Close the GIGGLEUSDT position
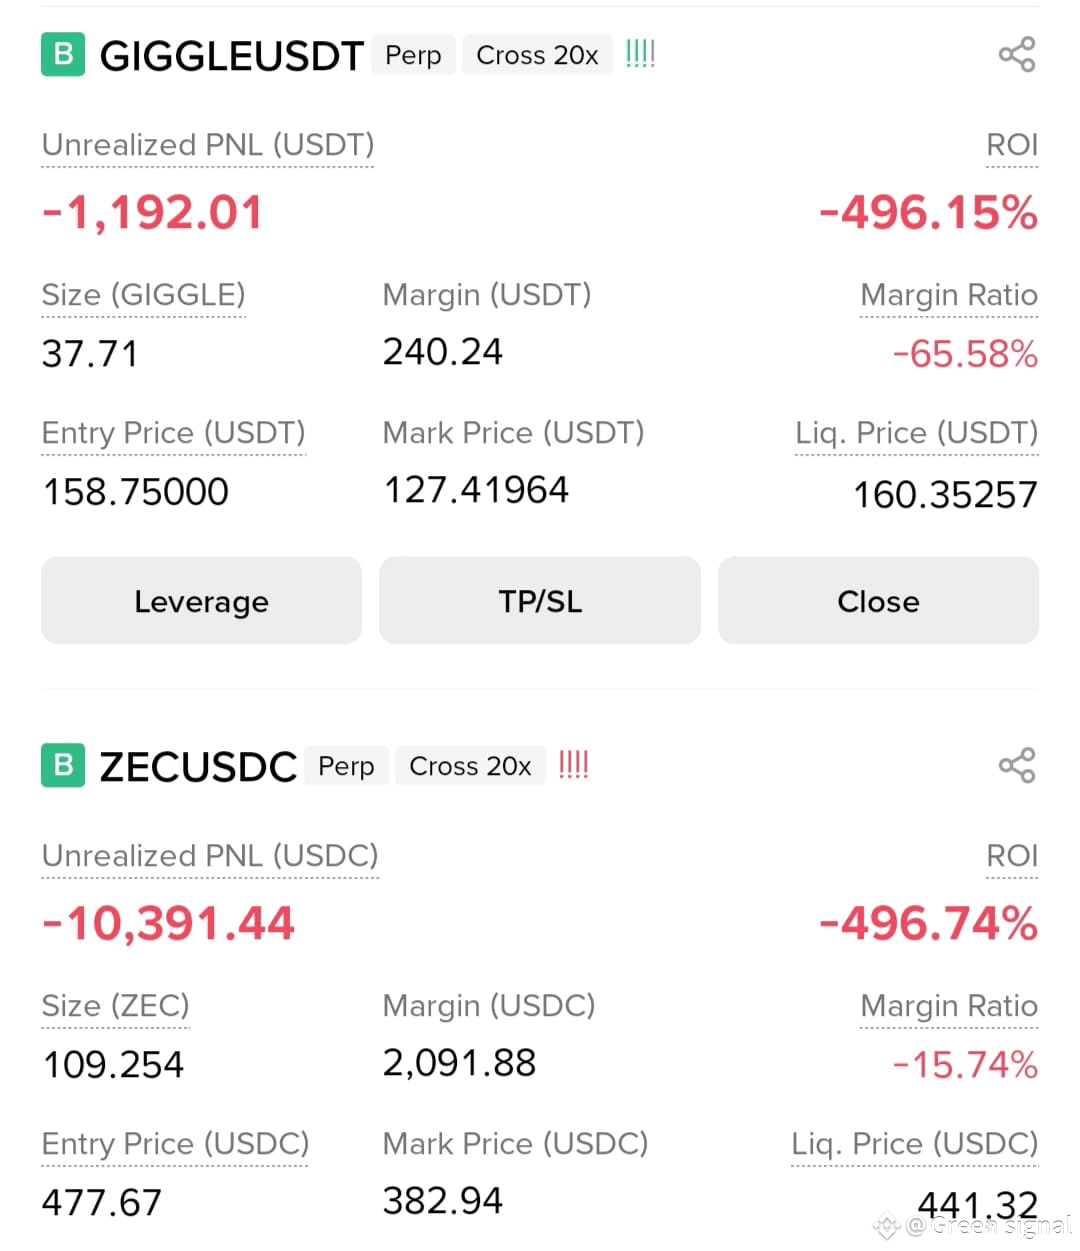The width and height of the screenshot is (1080, 1251). click(878, 601)
